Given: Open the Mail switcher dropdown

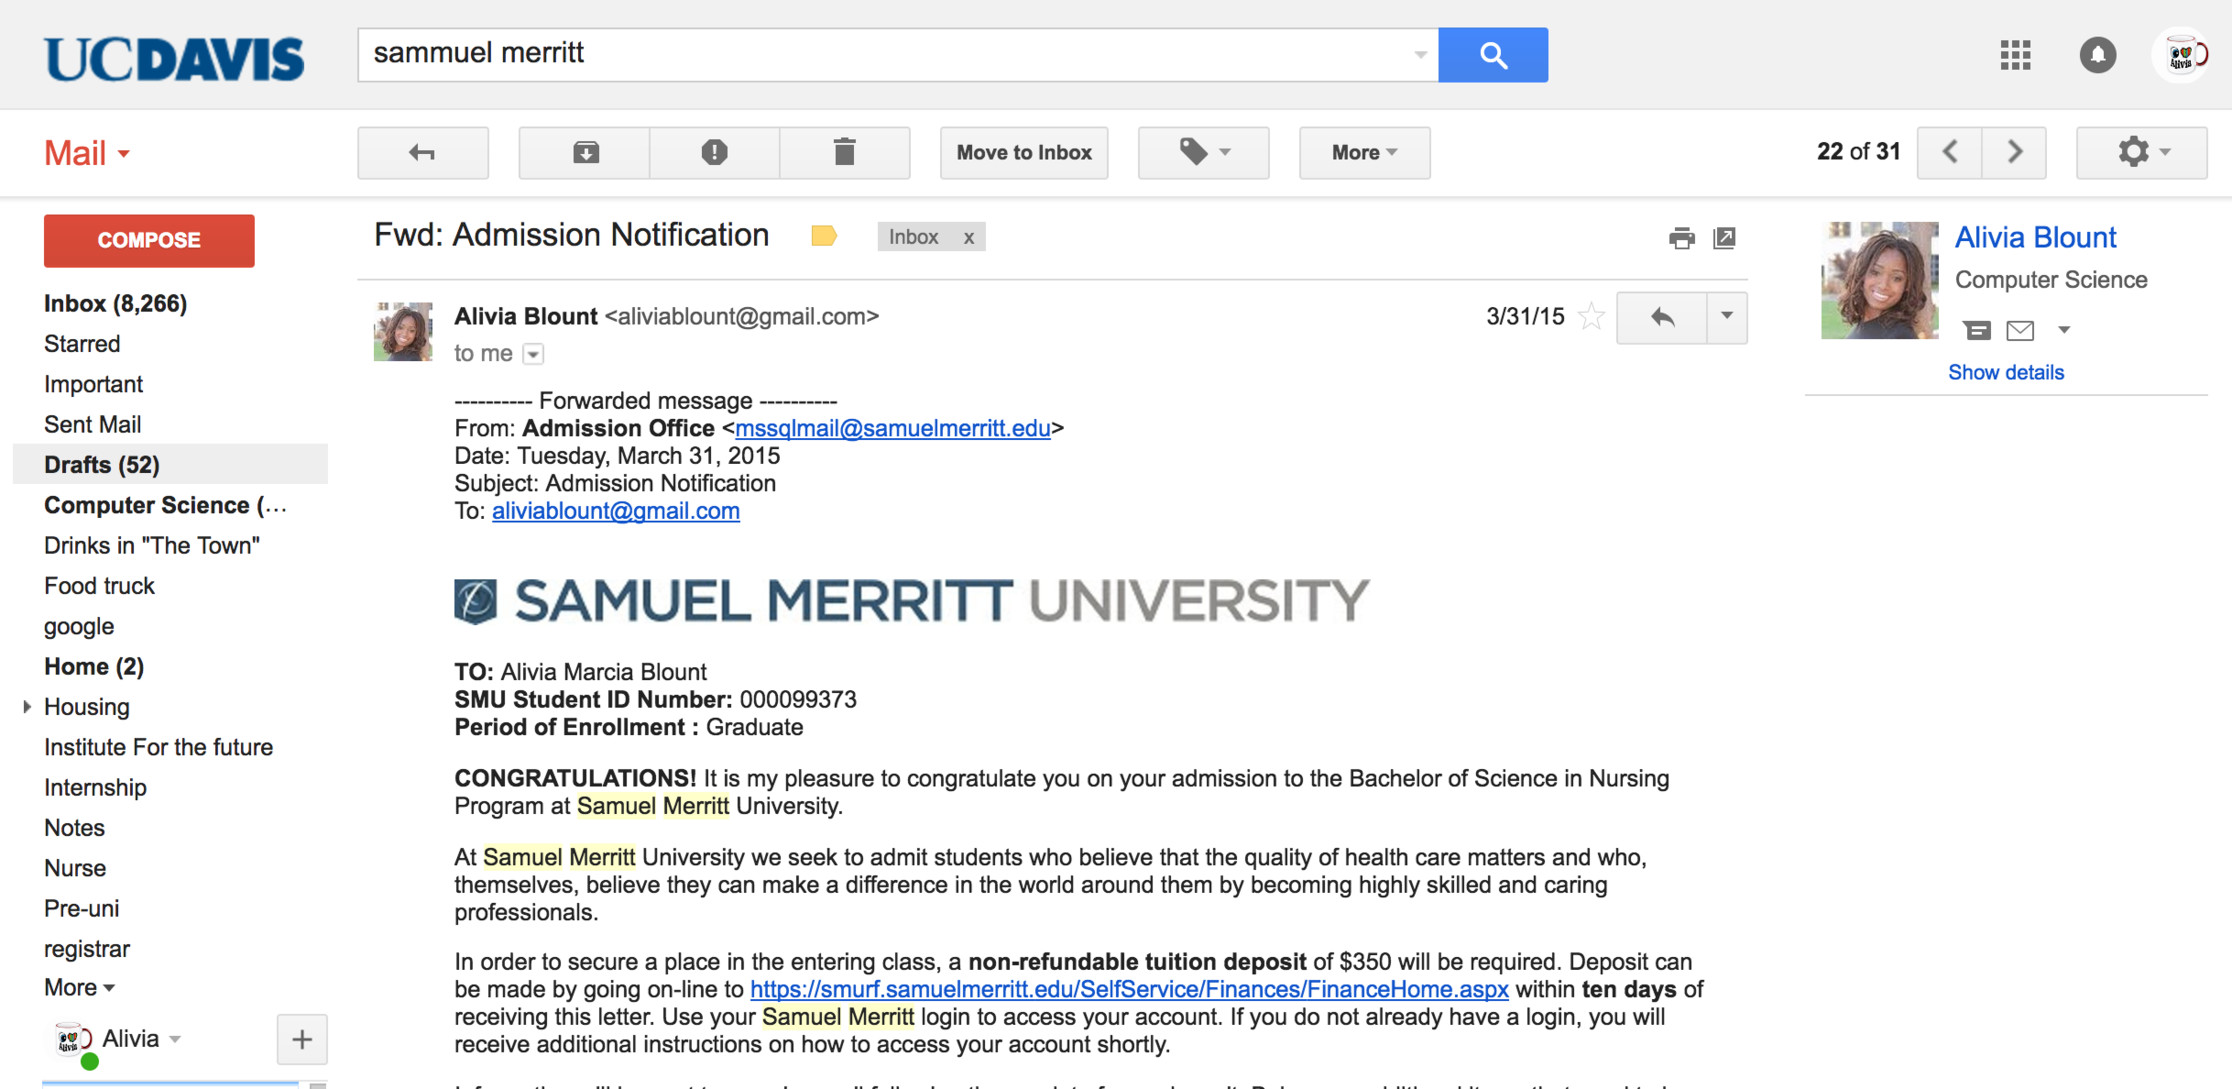Looking at the screenshot, I should coord(87,153).
